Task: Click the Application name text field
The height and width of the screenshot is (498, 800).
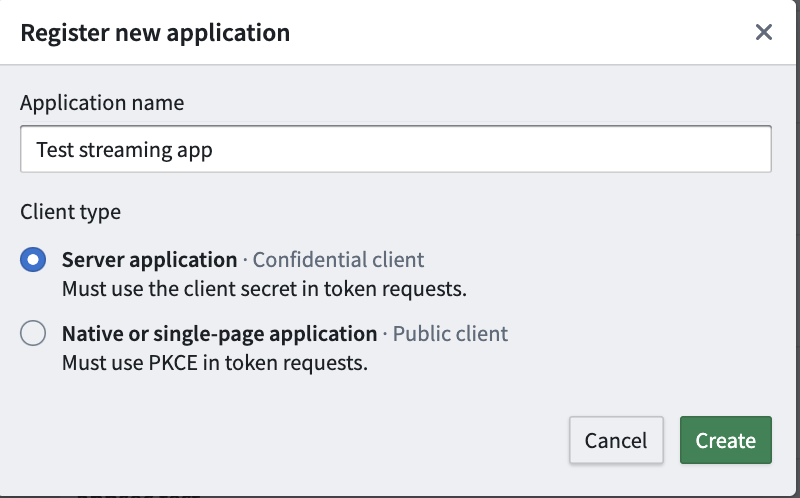Action: tap(395, 150)
